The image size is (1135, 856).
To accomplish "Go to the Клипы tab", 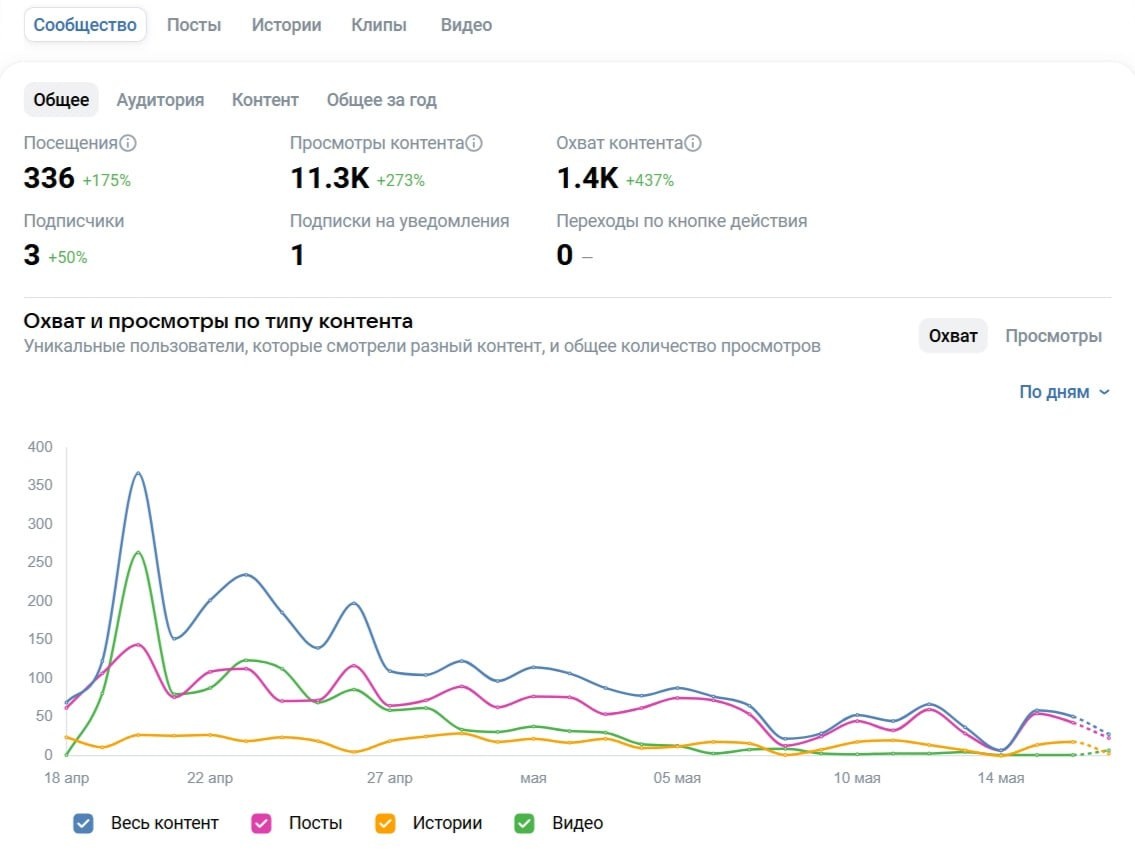I will [x=379, y=25].
